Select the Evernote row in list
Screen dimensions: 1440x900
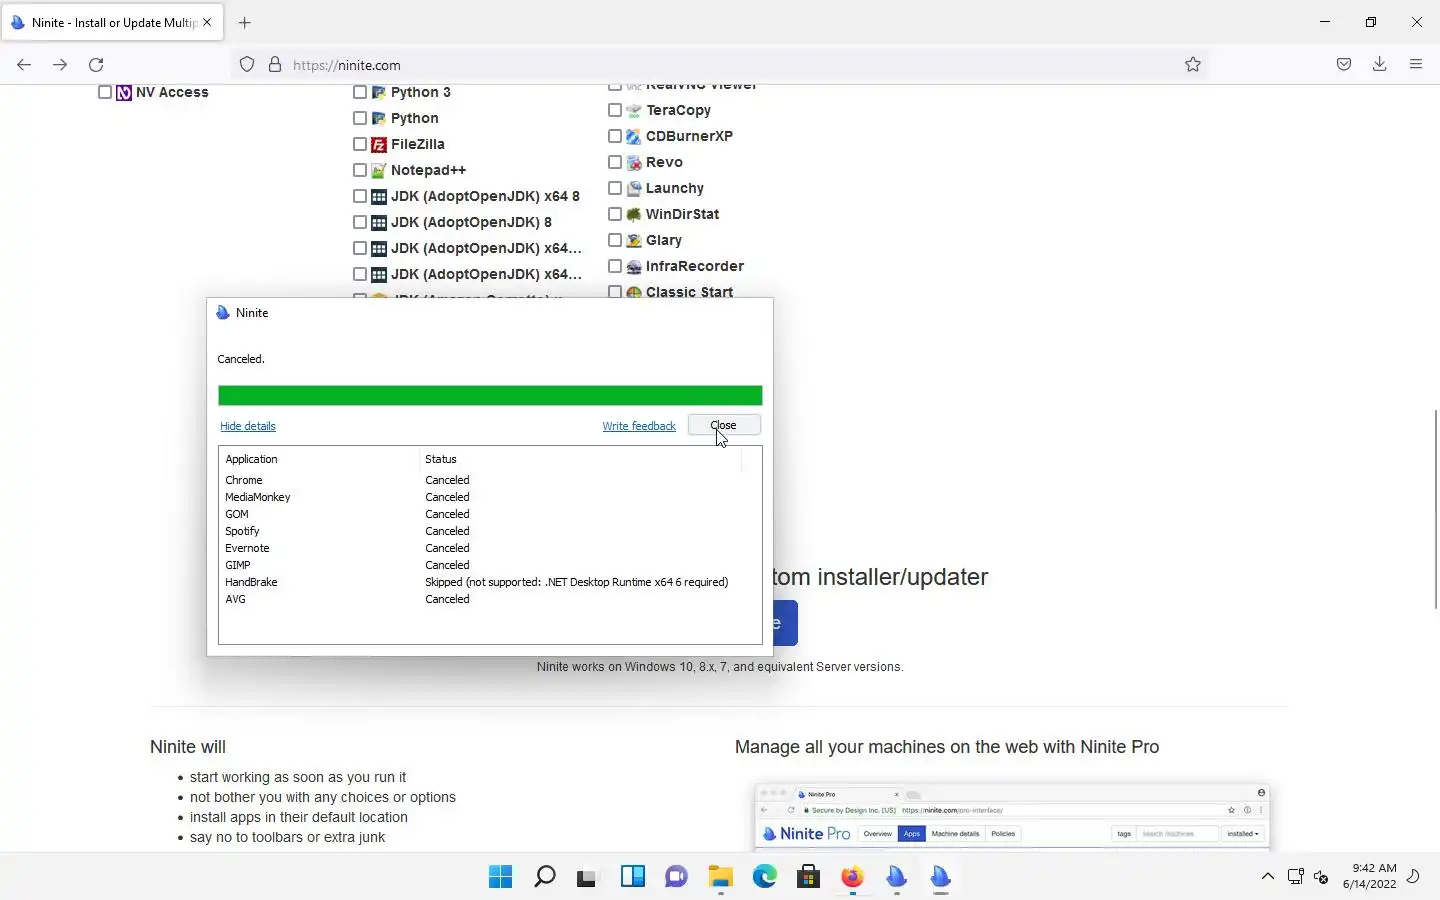[490, 548]
